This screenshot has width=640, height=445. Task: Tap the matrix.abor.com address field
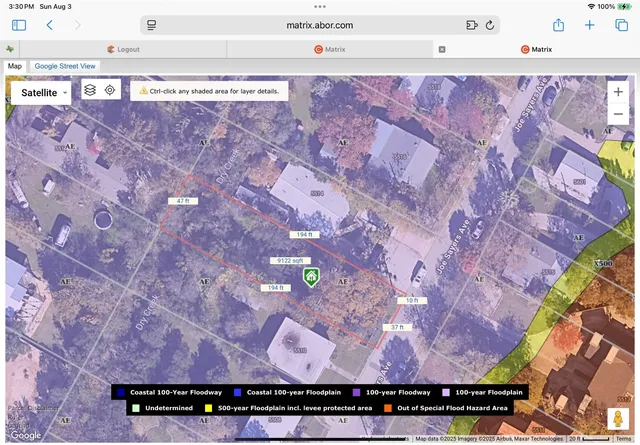click(x=320, y=25)
